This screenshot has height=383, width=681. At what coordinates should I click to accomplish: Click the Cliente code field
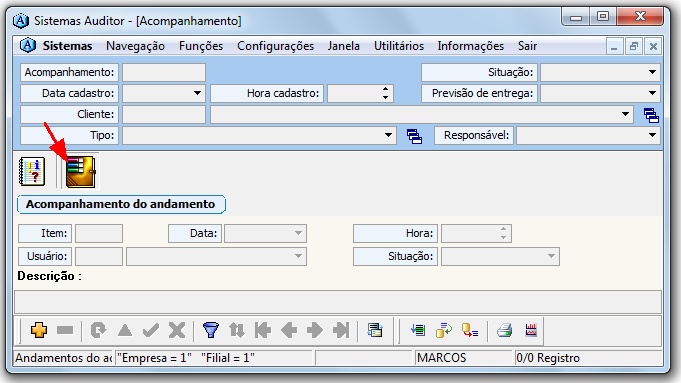(164, 114)
